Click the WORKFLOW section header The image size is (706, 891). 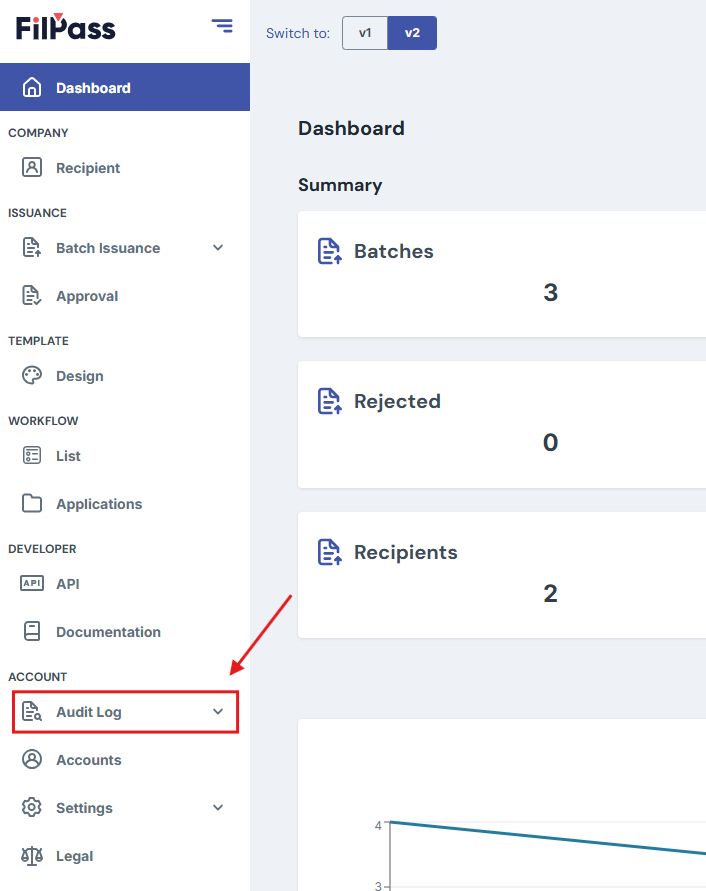click(43, 420)
